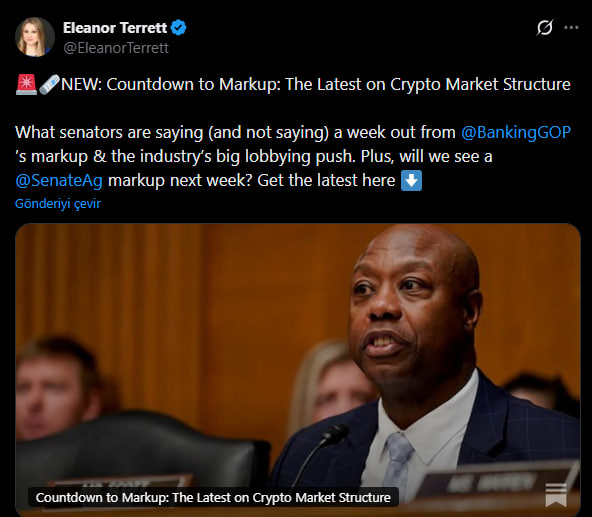Viewport: 592px width, 517px height.
Task: Click the Substack logo on the image corner
Action: (556, 495)
